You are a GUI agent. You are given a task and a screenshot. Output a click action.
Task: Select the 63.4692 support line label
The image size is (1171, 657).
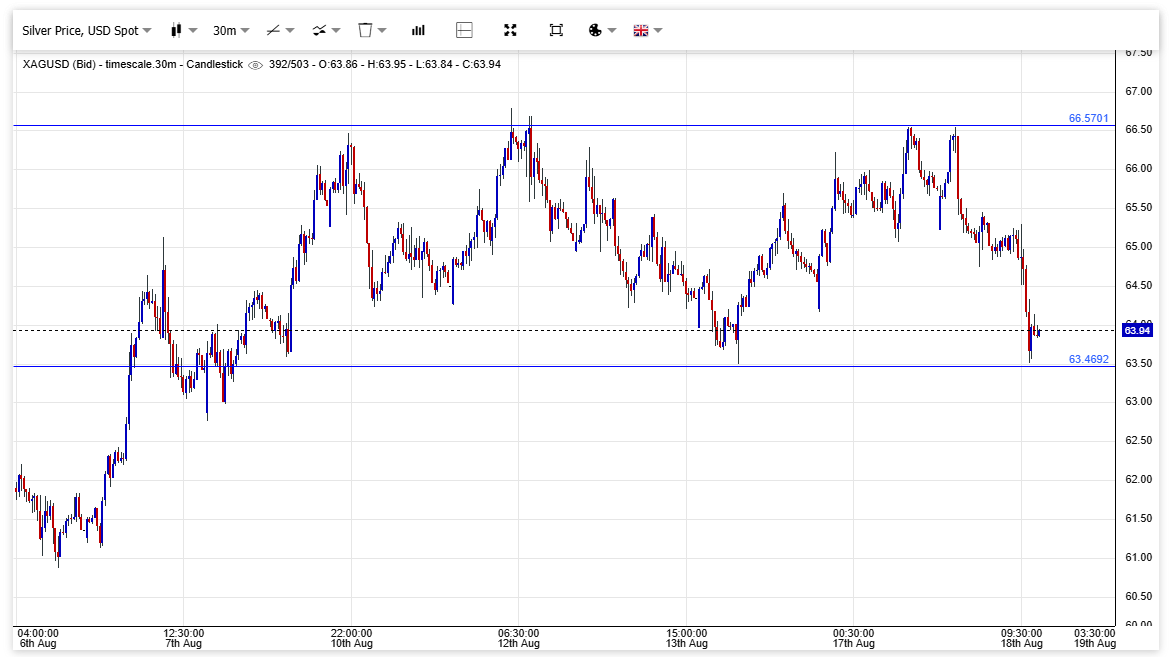[x=1088, y=359]
